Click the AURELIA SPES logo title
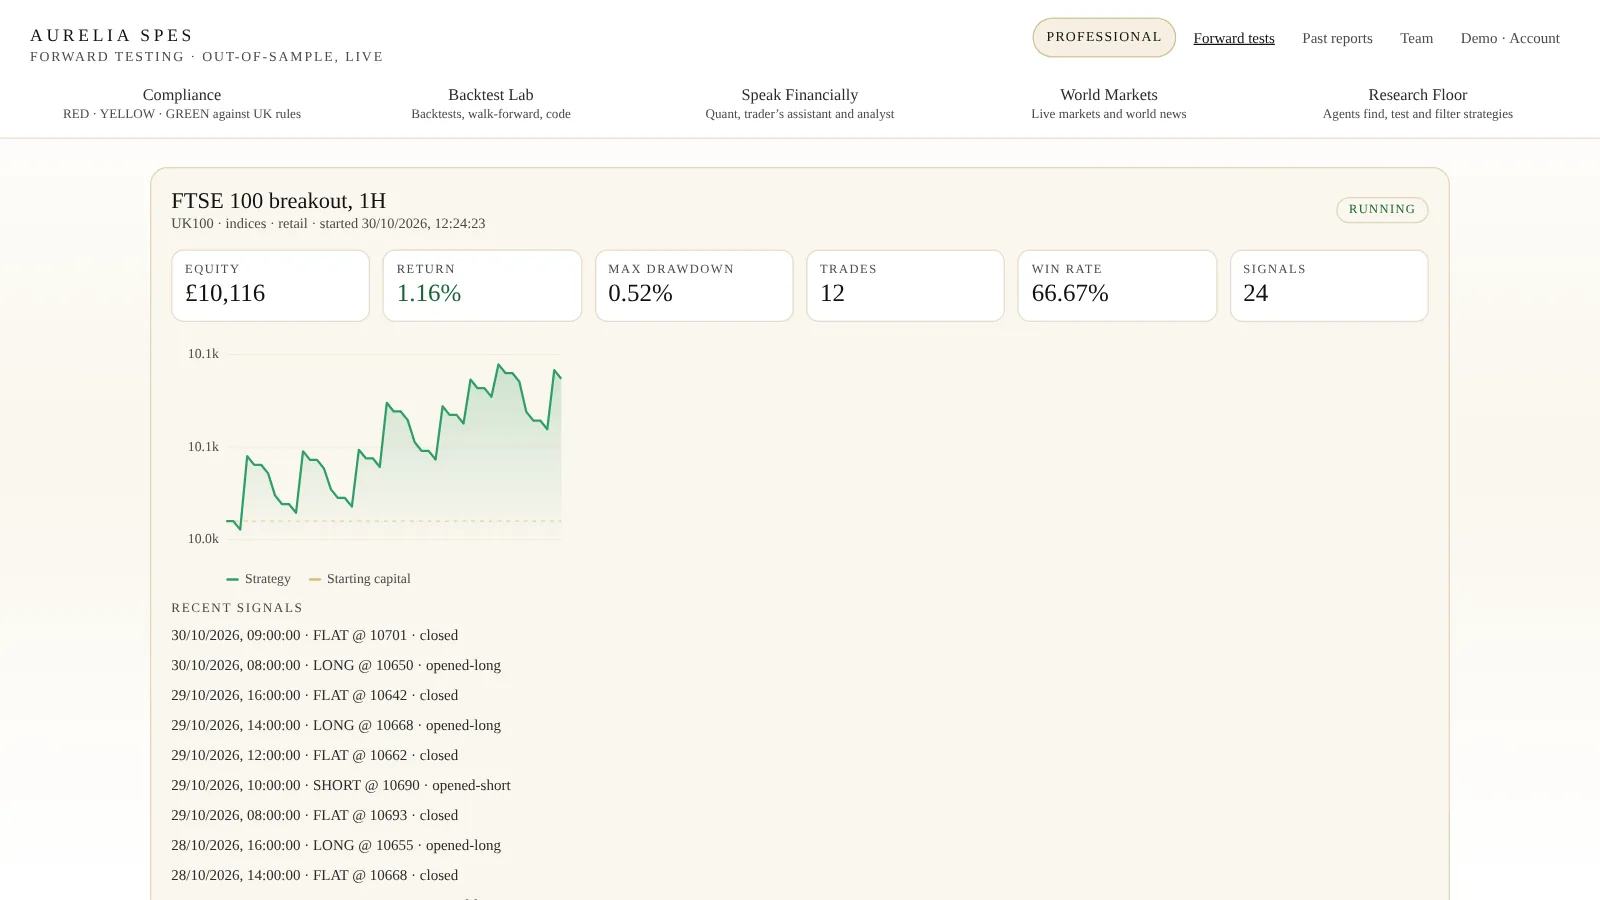The image size is (1600, 900). coord(112,35)
